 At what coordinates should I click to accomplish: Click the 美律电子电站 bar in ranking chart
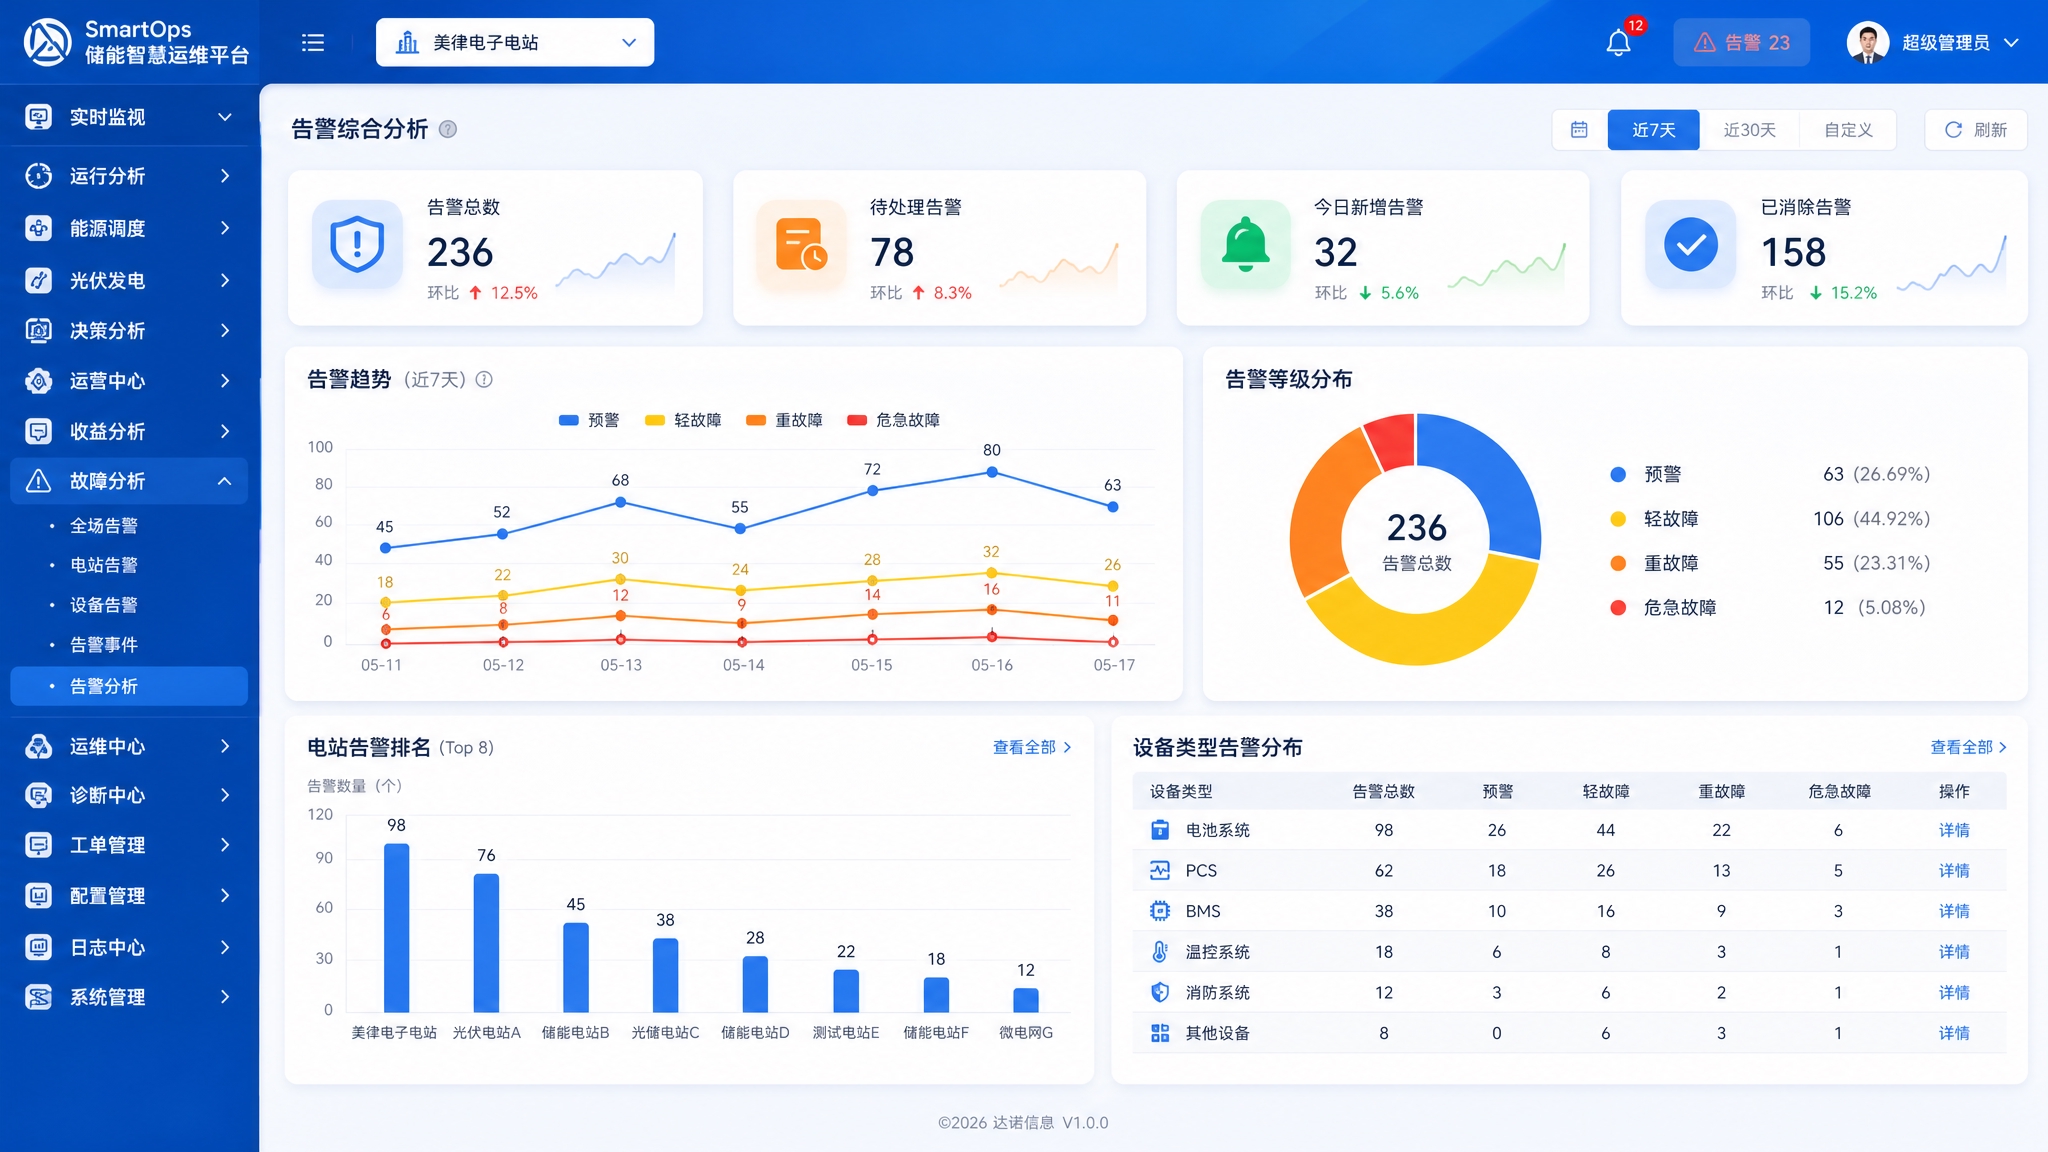pyautogui.click(x=397, y=928)
